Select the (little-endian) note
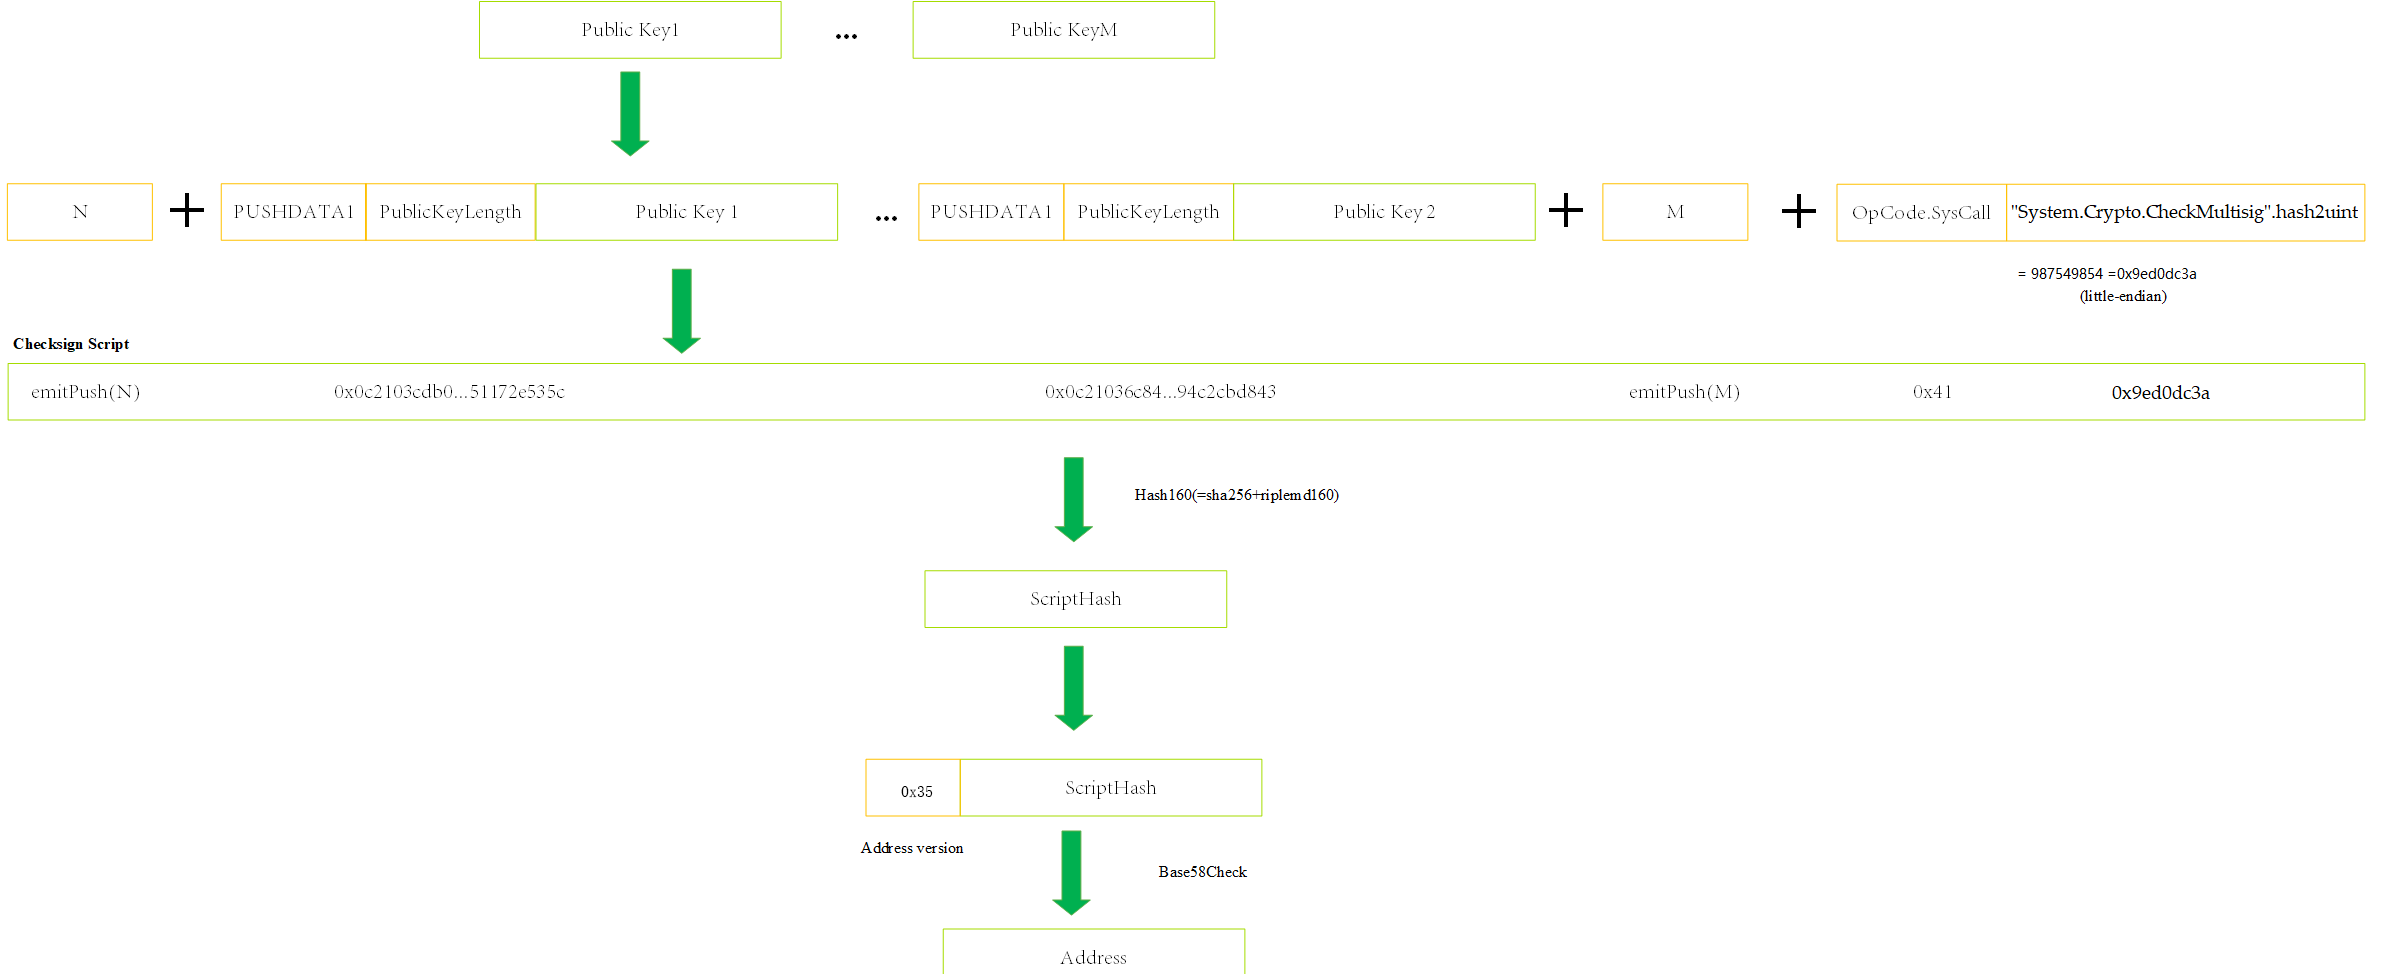 point(2123,296)
